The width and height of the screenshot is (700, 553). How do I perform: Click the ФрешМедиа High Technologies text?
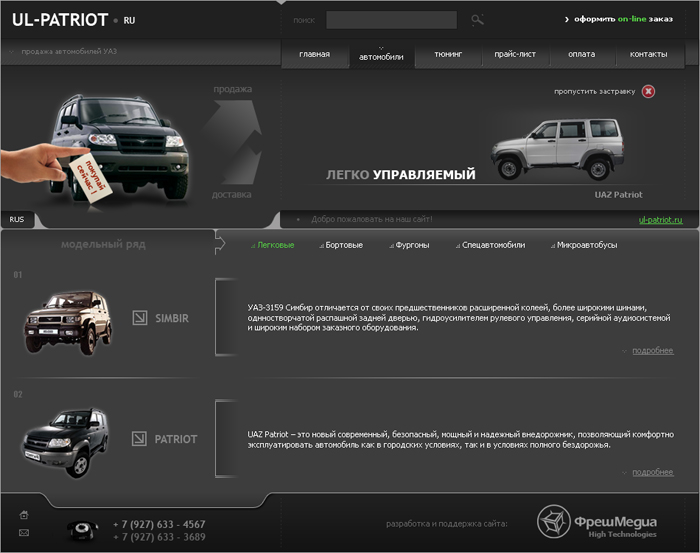click(x=616, y=526)
